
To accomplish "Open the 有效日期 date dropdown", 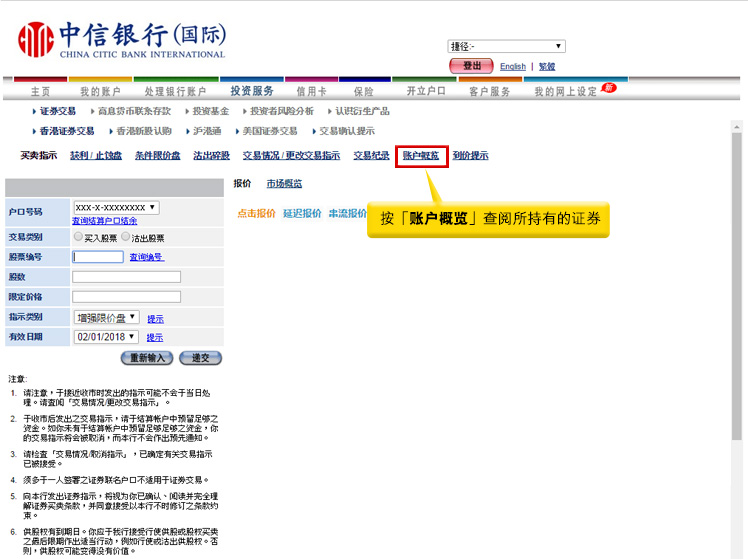I will pyautogui.click(x=107, y=337).
